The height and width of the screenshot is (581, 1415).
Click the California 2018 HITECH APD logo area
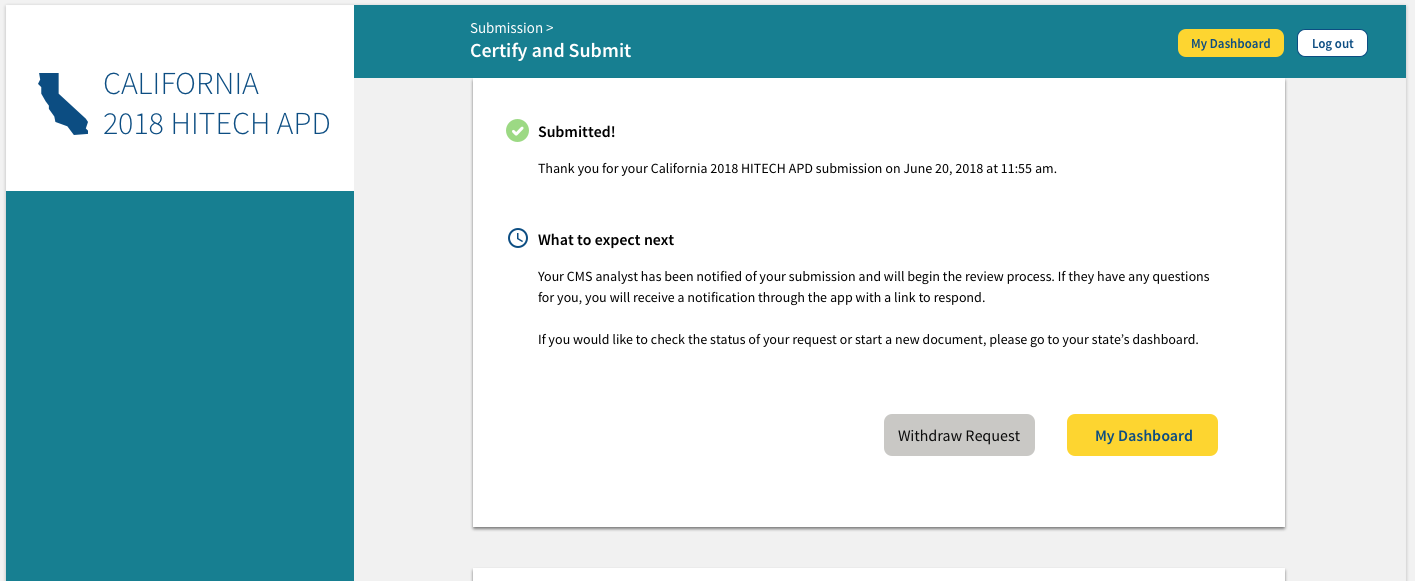180,103
